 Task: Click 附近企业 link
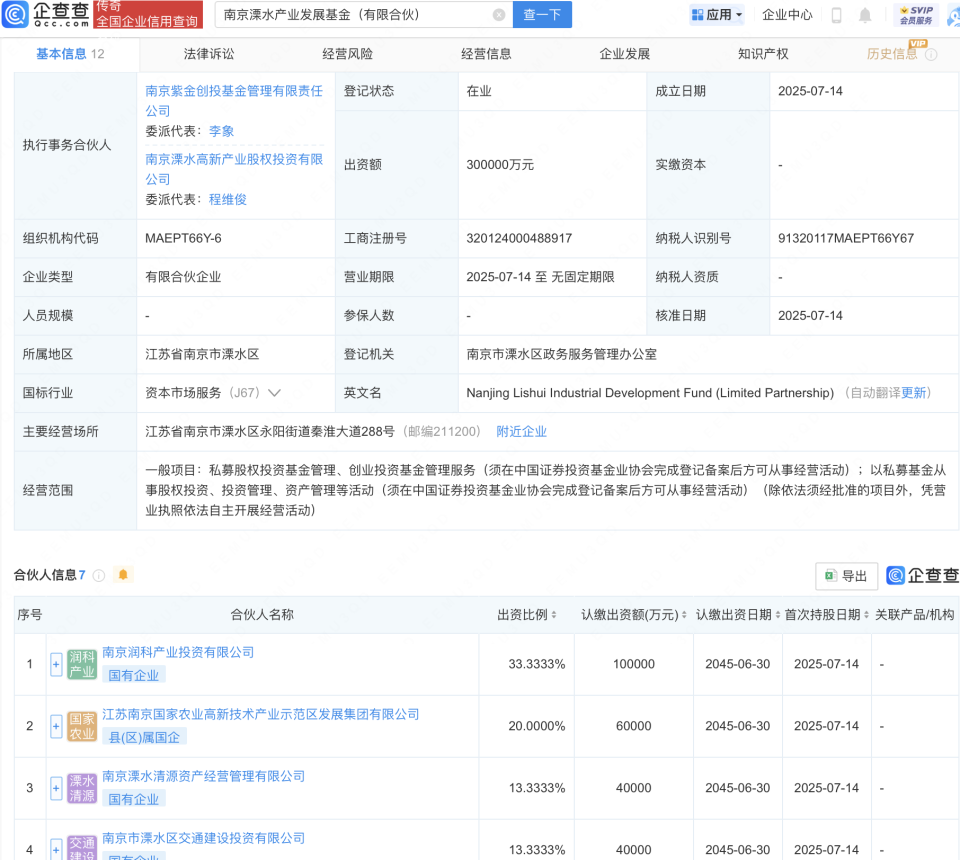pyautogui.click(x=521, y=432)
